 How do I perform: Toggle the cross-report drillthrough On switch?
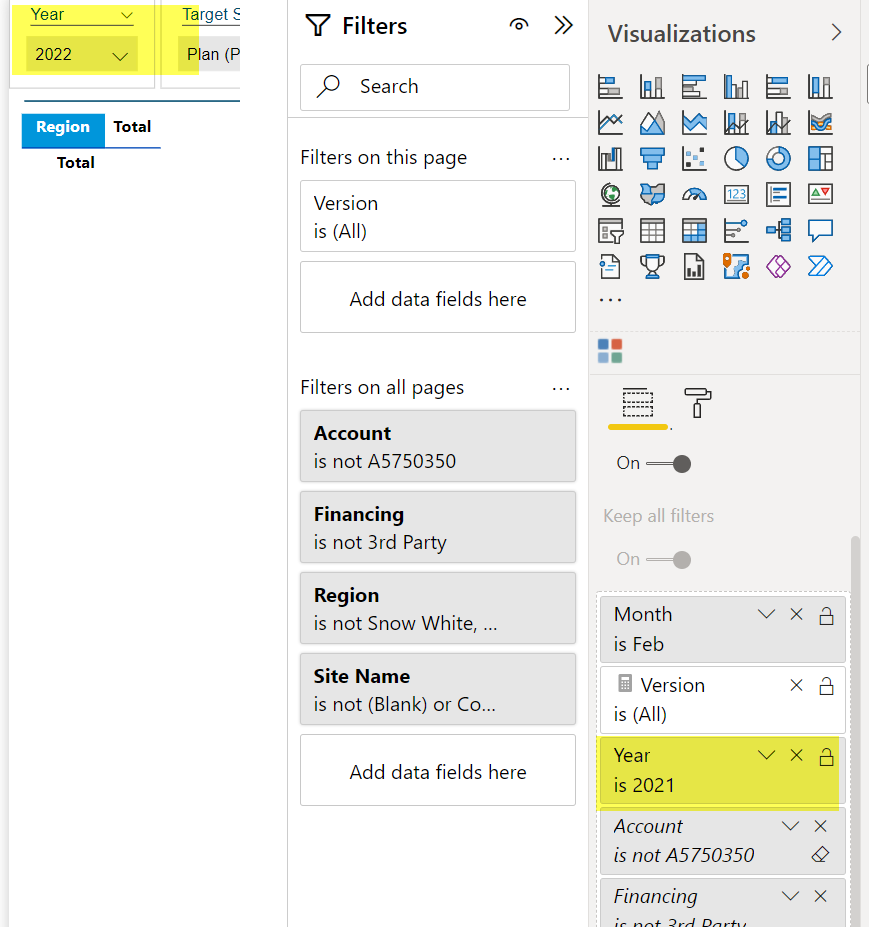coord(669,464)
